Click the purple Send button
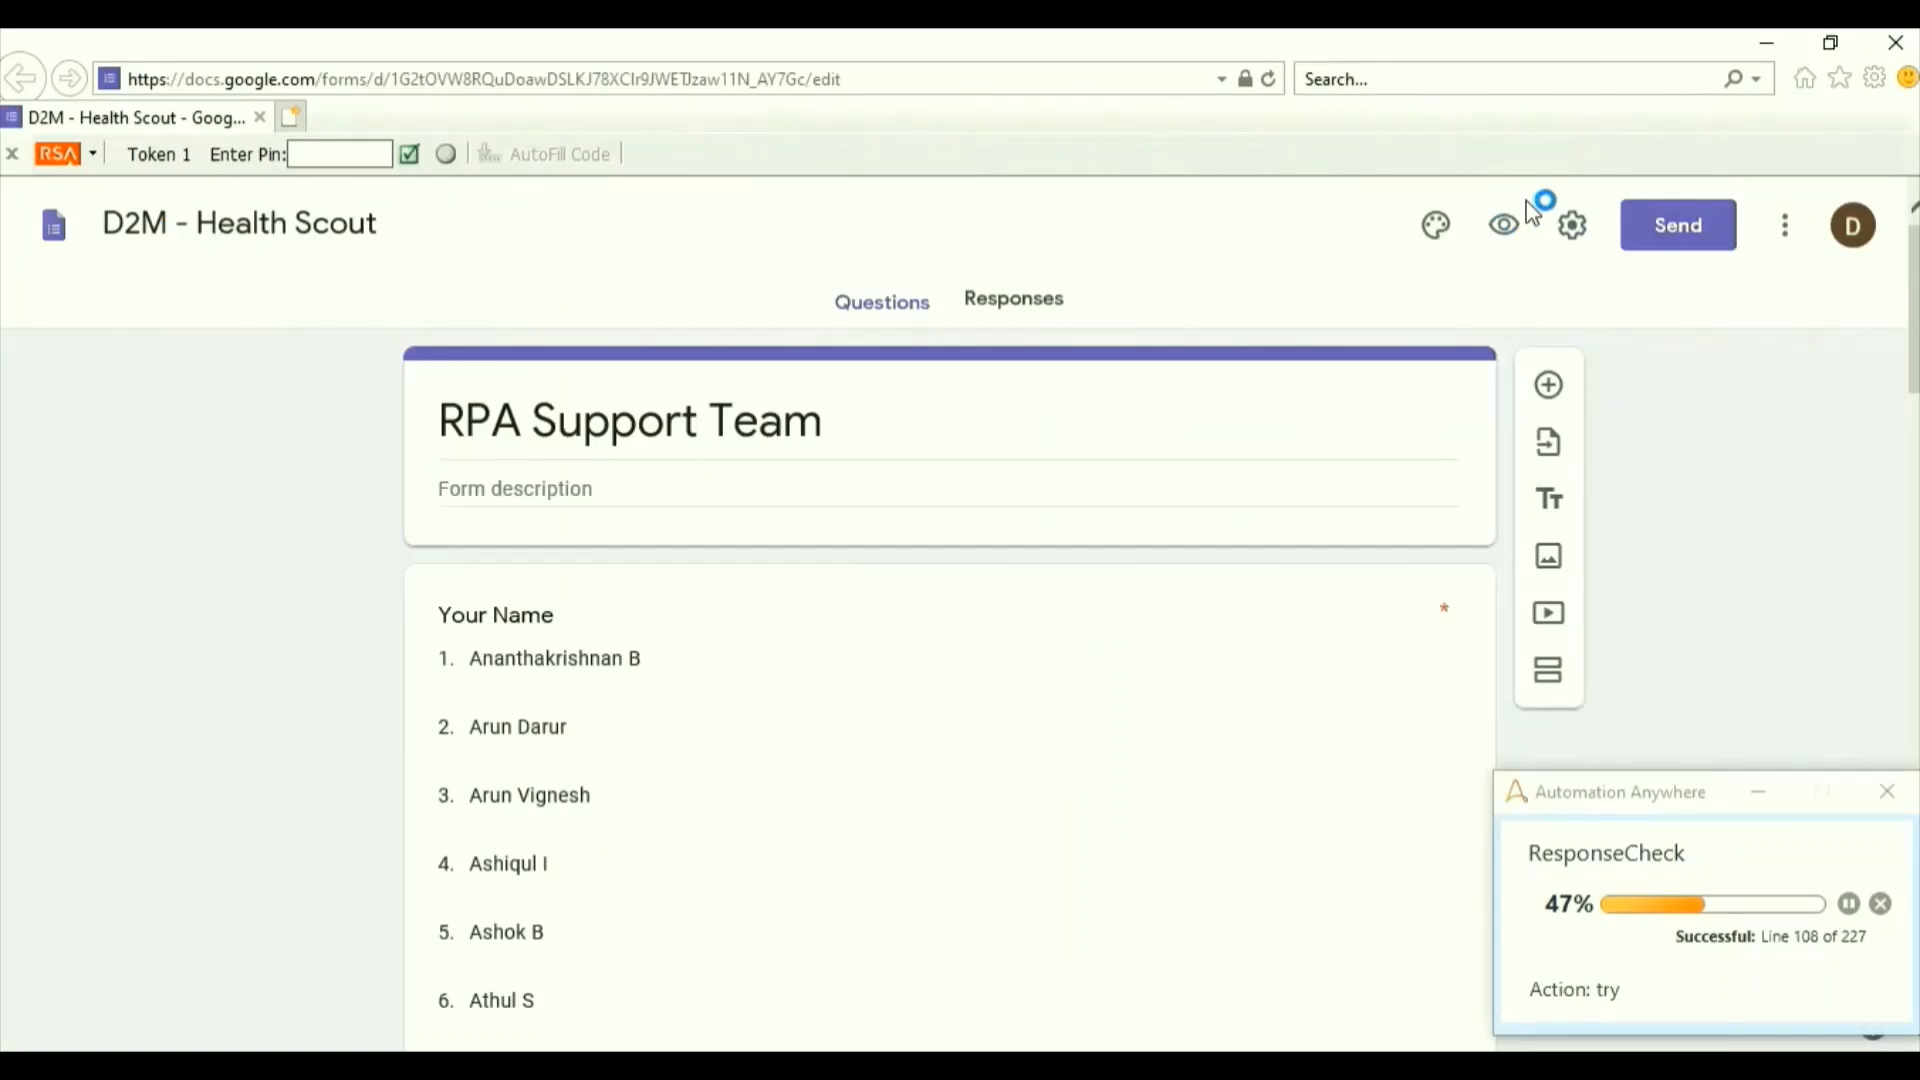The image size is (1920, 1080). click(x=1678, y=225)
